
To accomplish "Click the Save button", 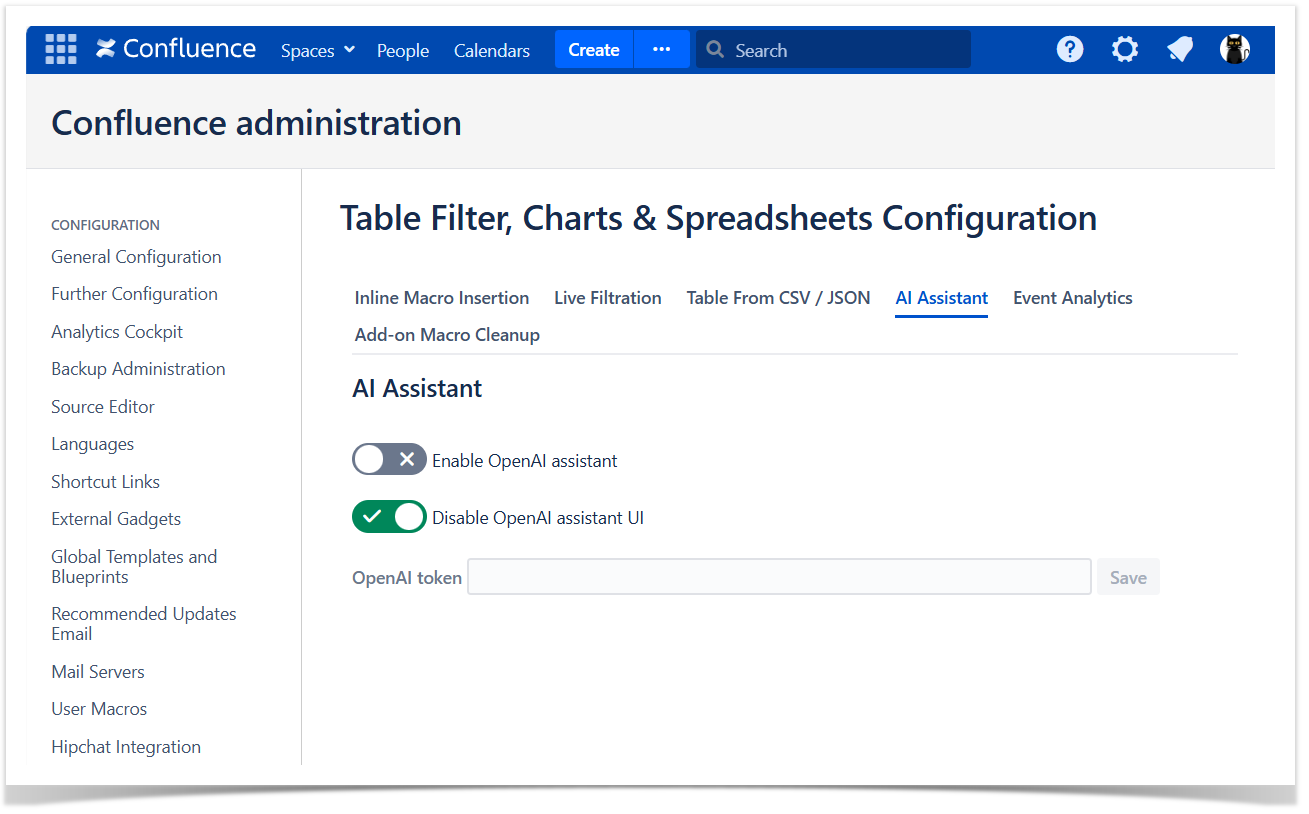I will coord(1128,577).
